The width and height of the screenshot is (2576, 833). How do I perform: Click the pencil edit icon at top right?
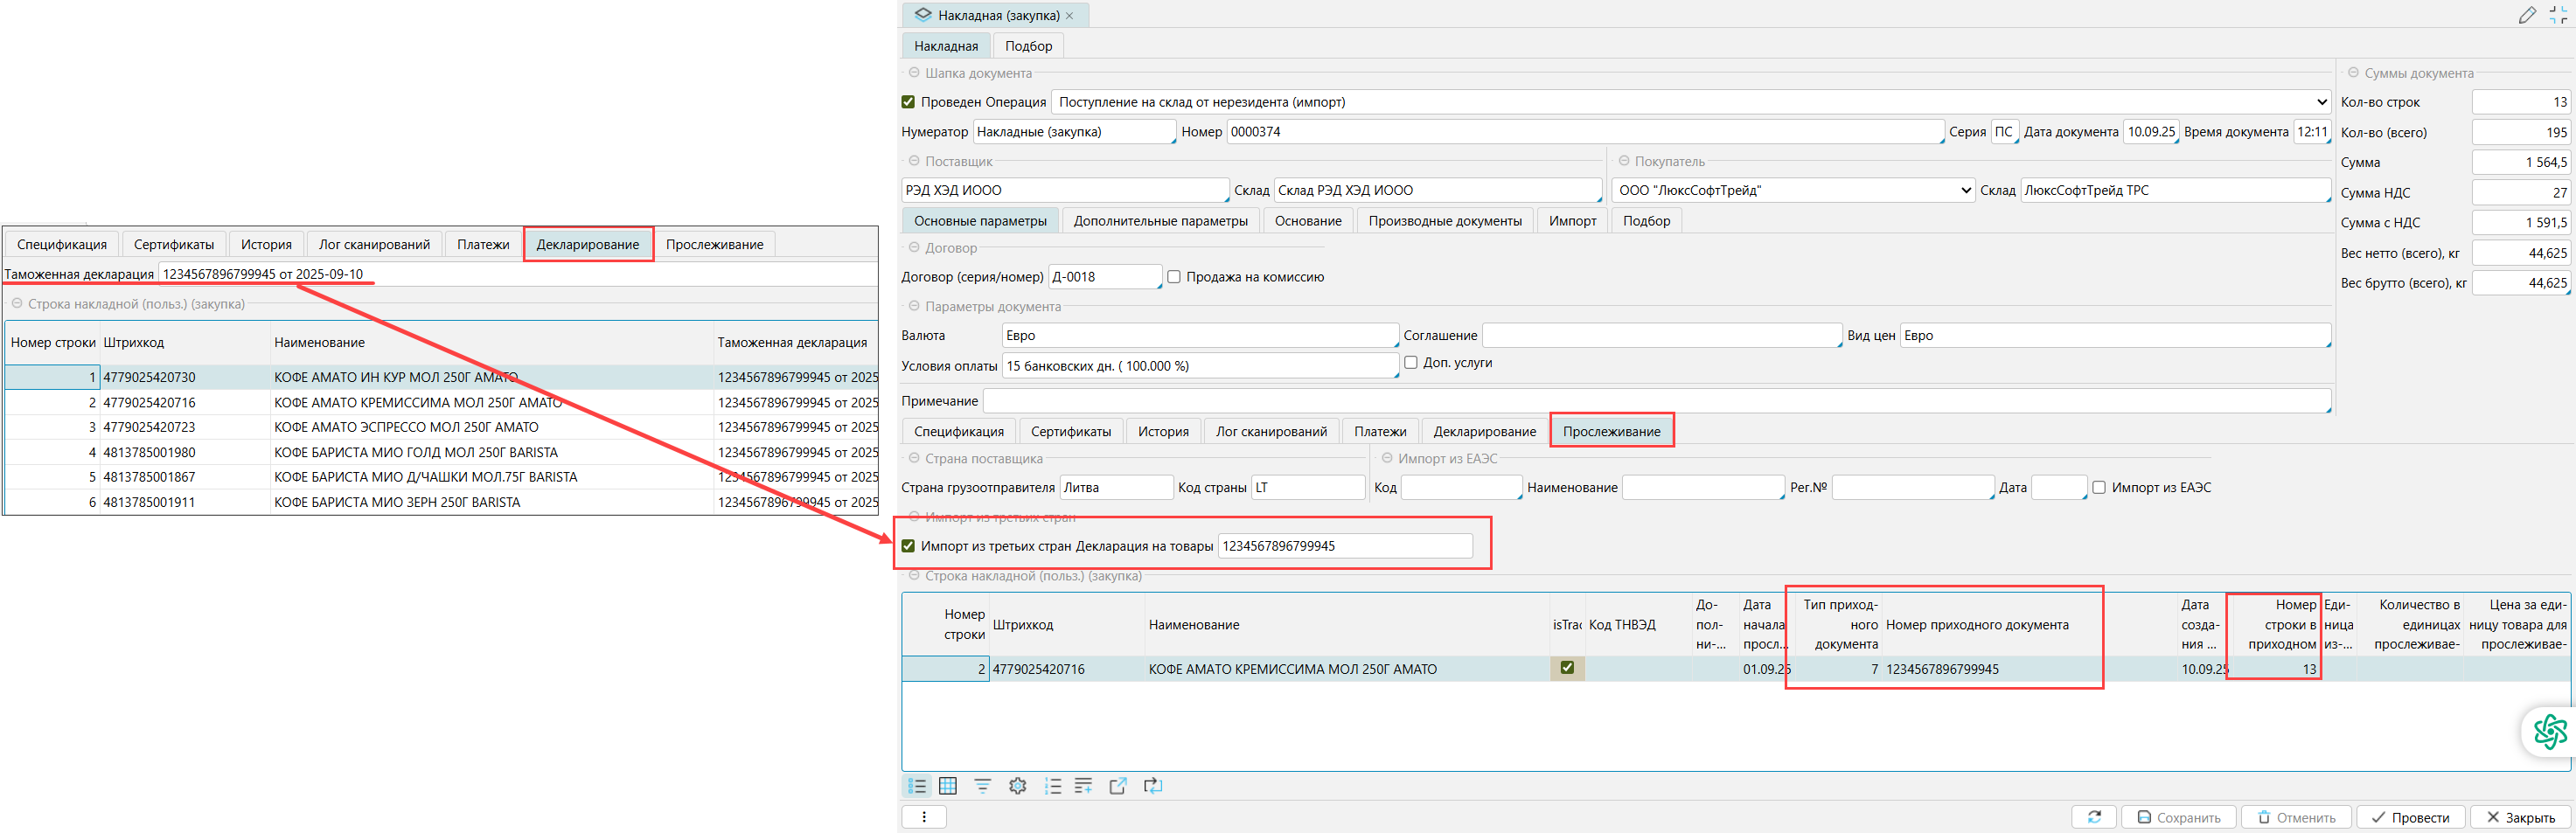click(x=2527, y=15)
